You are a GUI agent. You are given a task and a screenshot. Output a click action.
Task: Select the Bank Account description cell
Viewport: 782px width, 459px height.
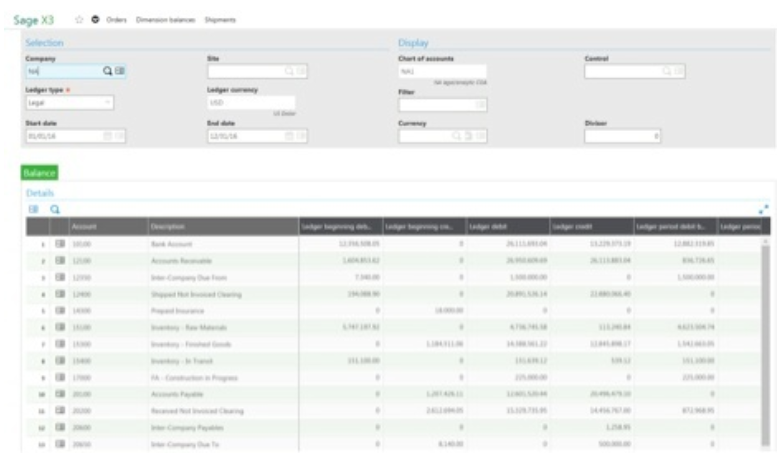coord(223,244)
